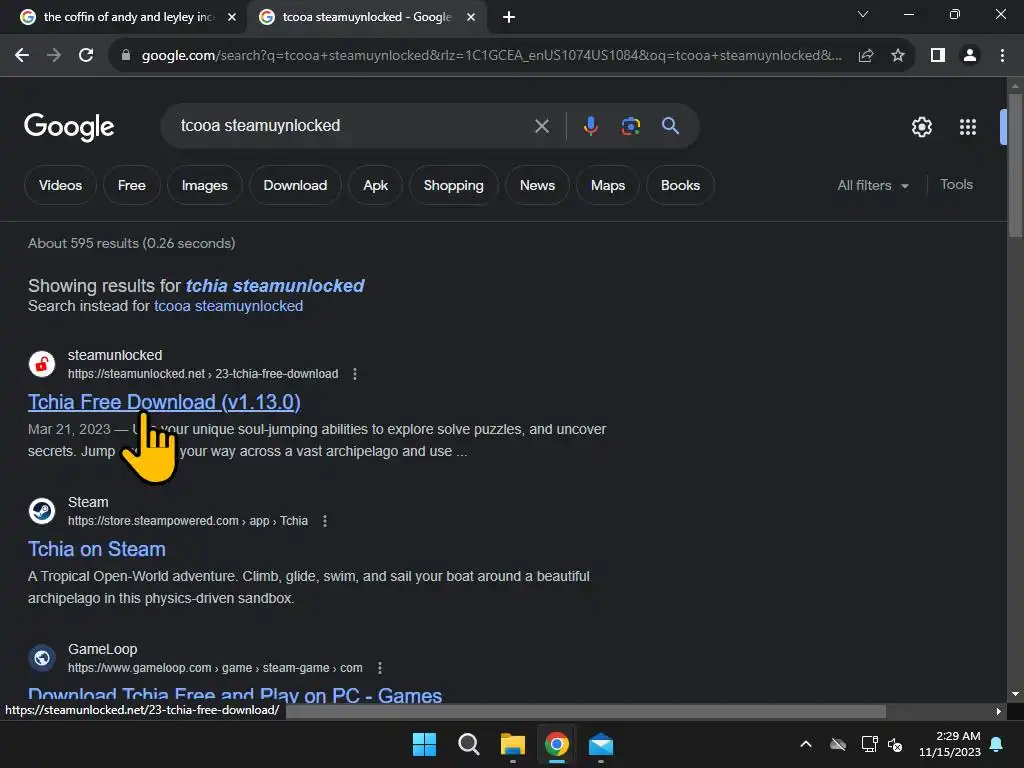The width and height of the screenshot is (1024, 768).
Task: Click the horizontal scrollbar at bottom
Action: coord(585,711)
